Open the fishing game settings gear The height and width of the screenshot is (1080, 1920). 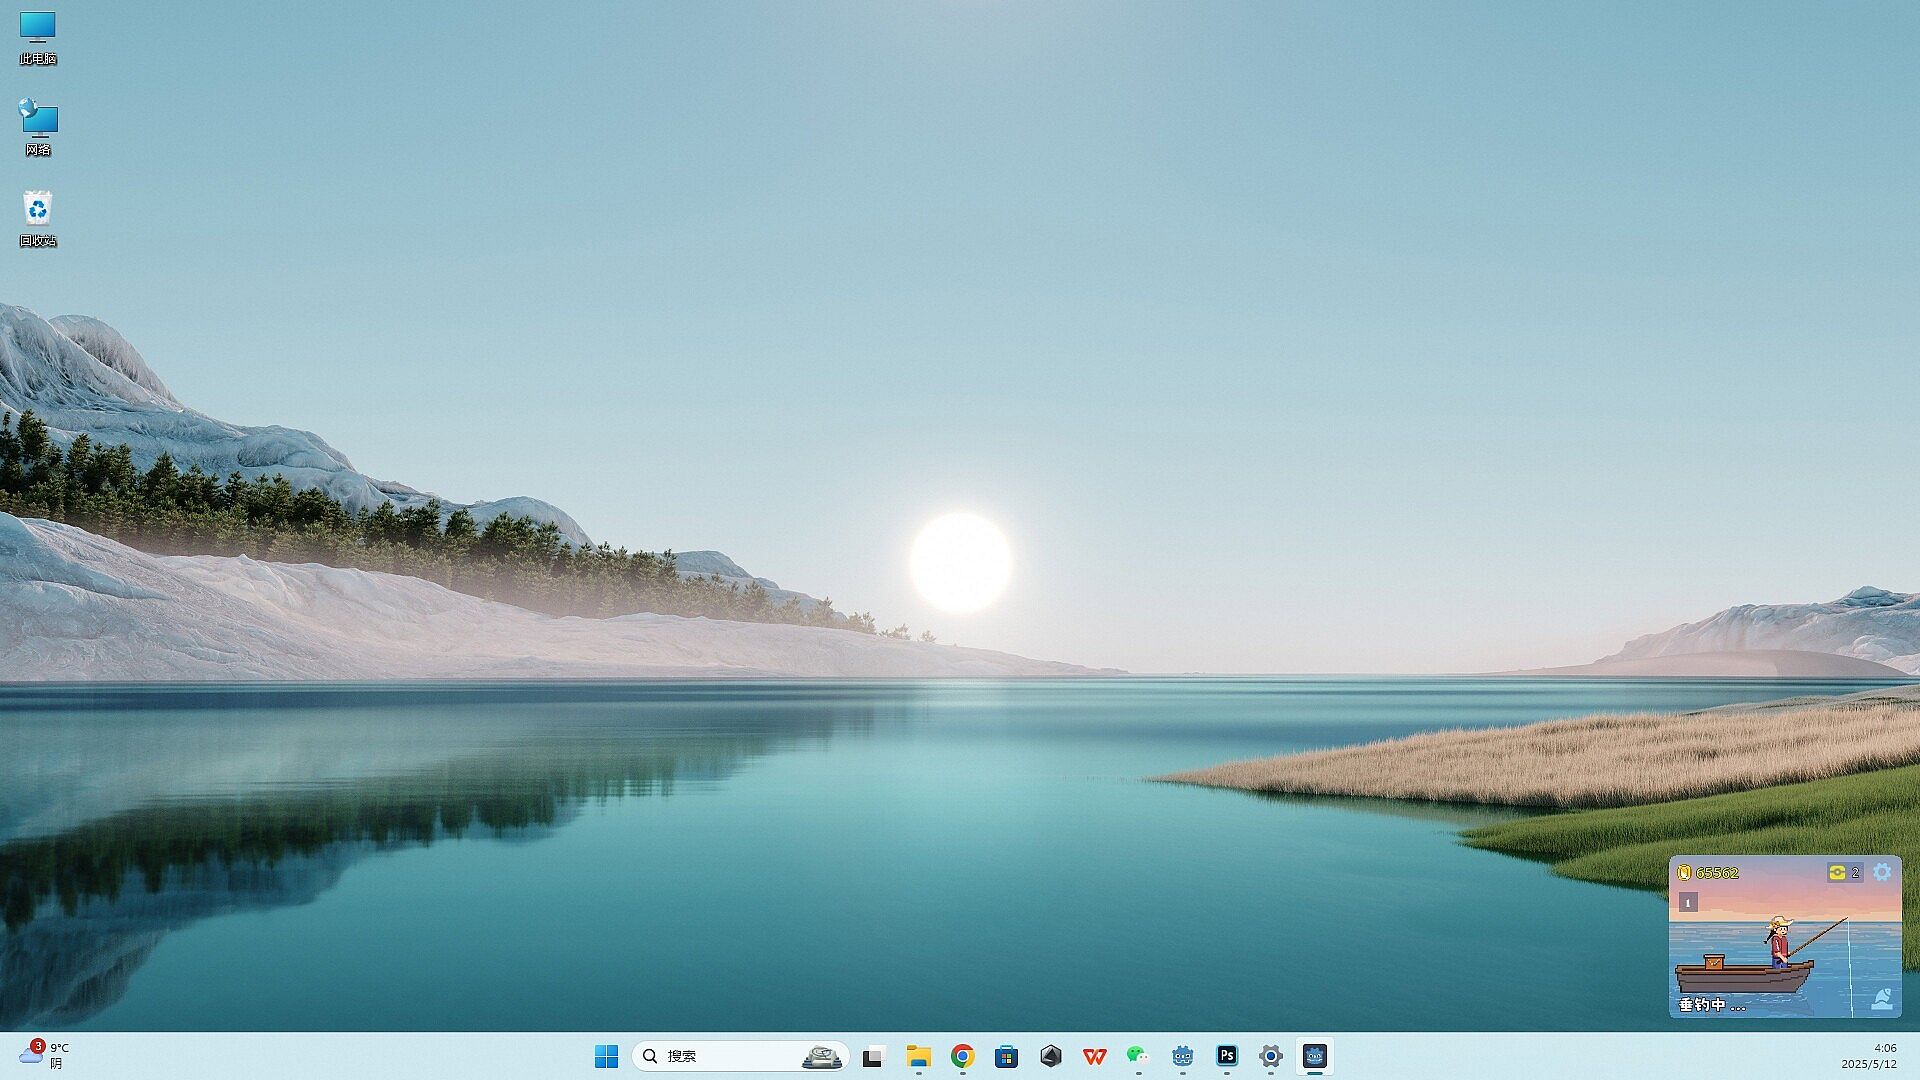point(1882,872)
